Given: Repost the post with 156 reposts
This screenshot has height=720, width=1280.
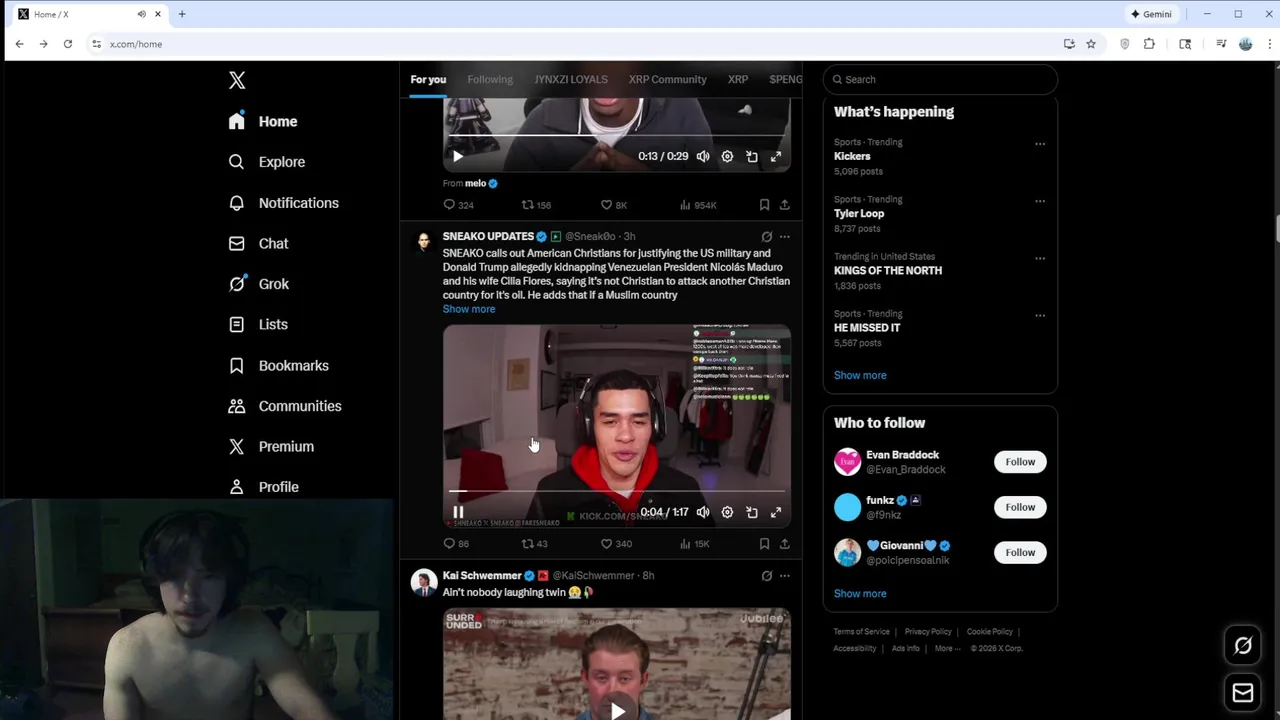Looking at the screenshot, I should coord(536,205).
